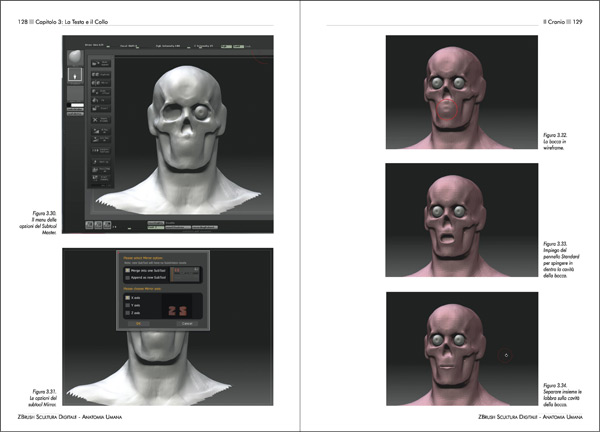Click header text 'Il Cranio 129'
This screenshot has width=600, height=432.
[563, 22]
